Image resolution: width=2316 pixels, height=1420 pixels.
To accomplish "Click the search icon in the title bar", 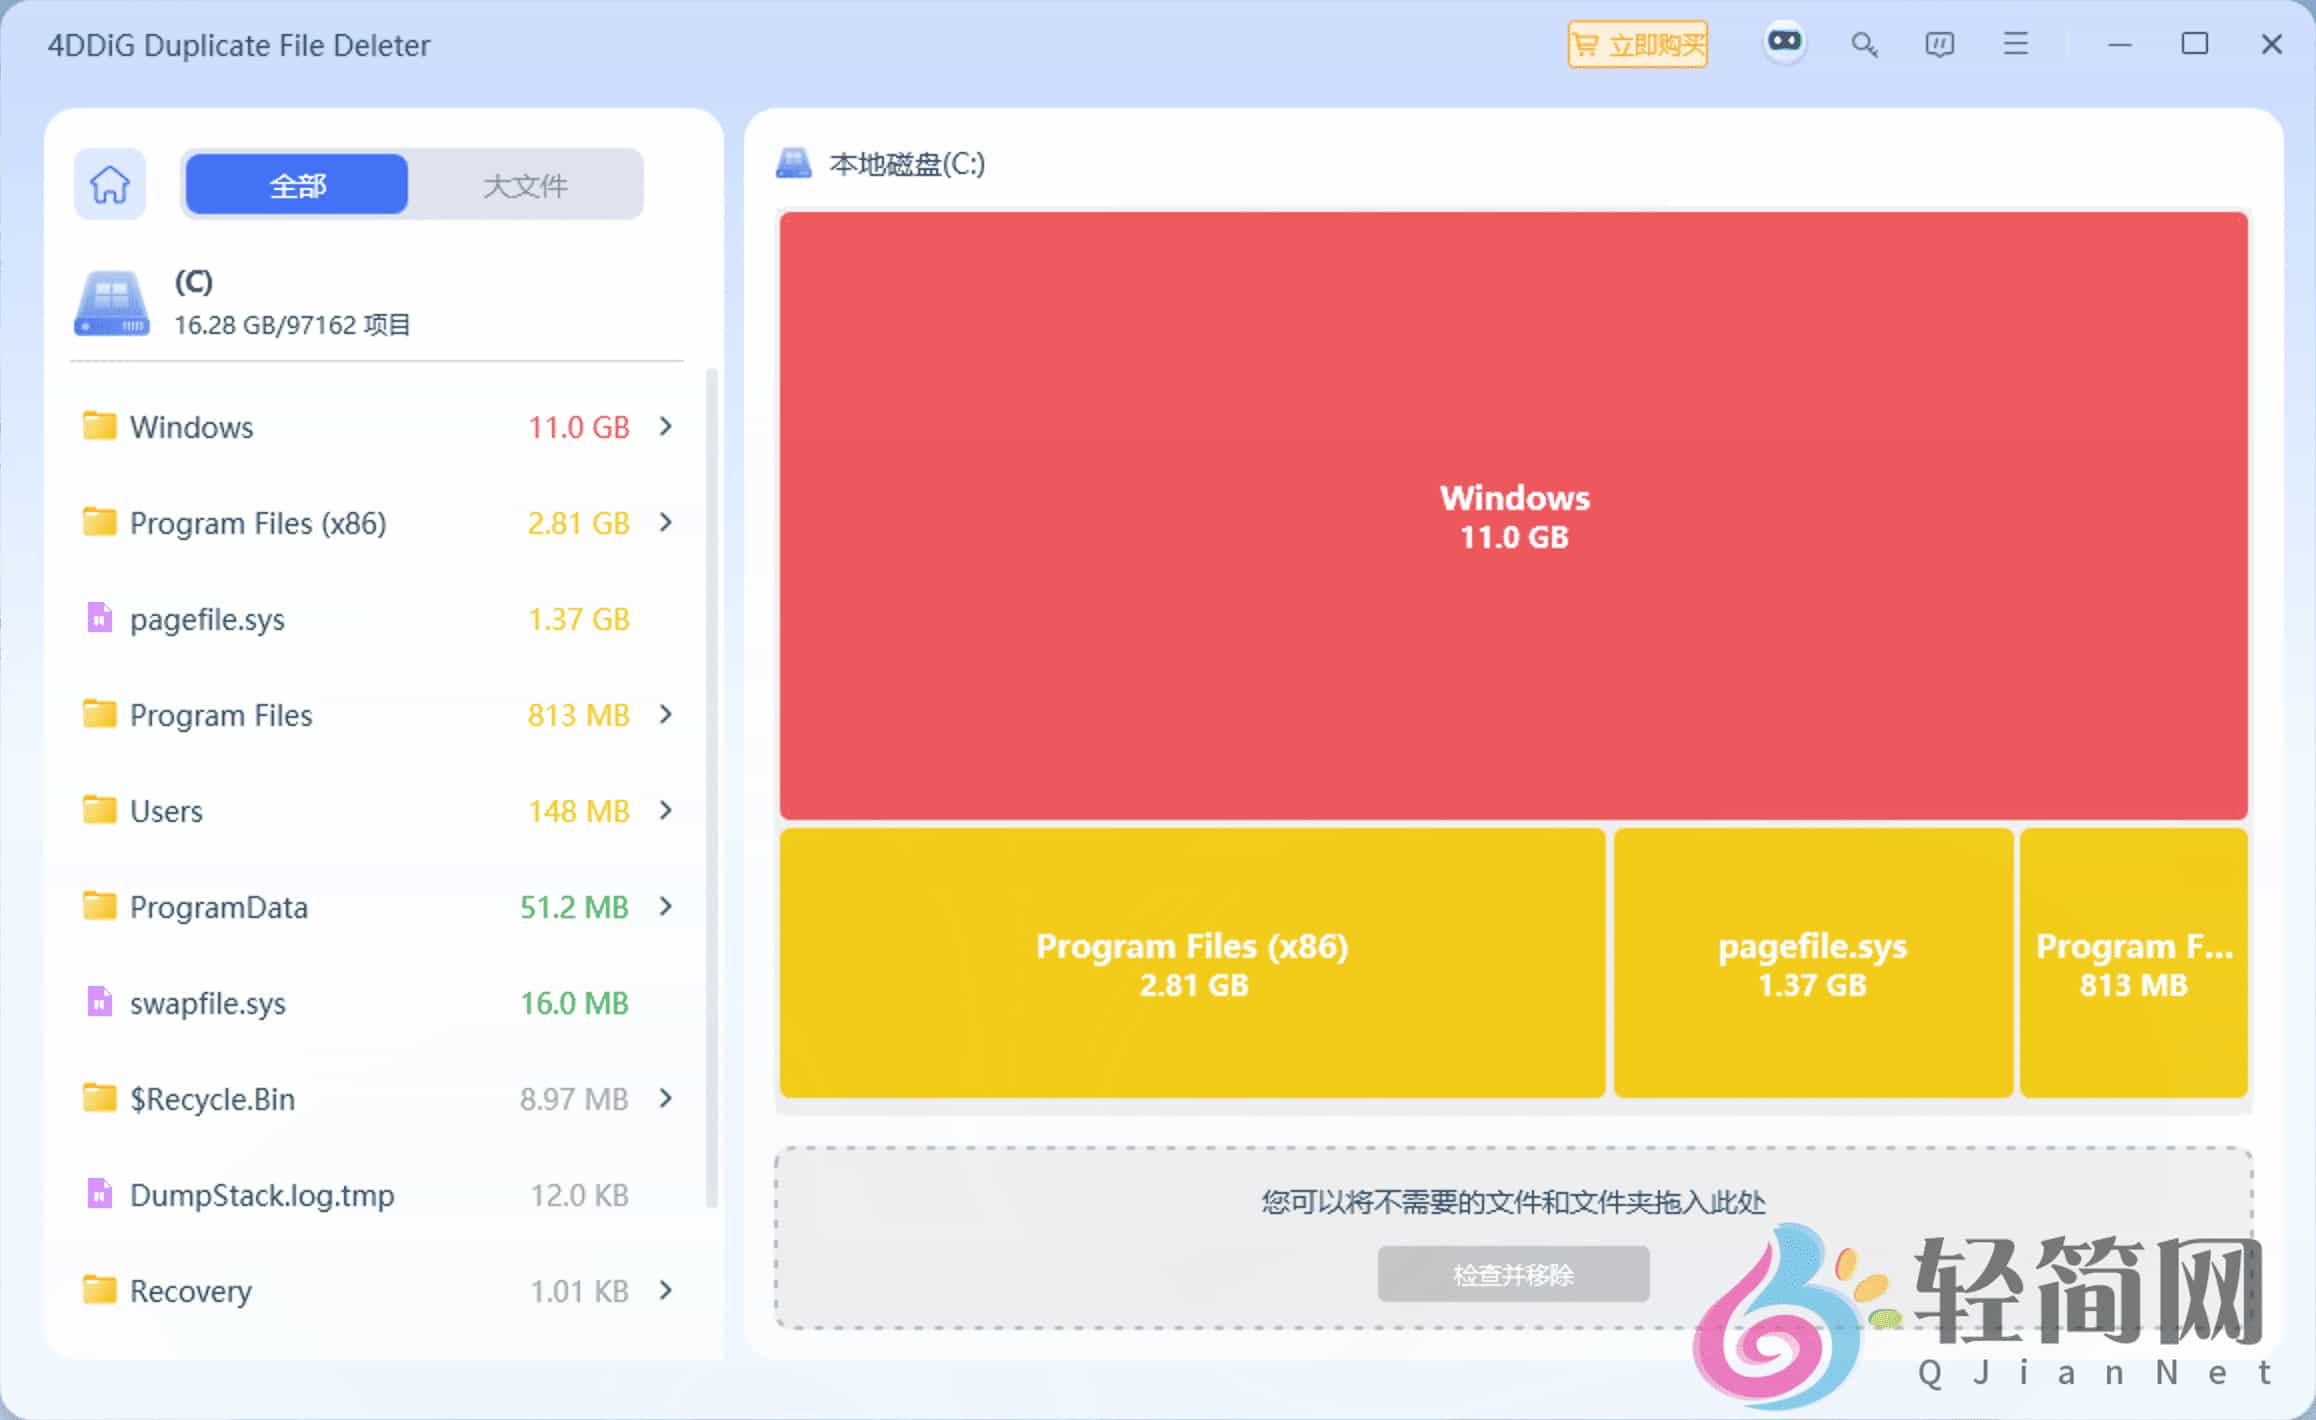I will (1863, 45).
